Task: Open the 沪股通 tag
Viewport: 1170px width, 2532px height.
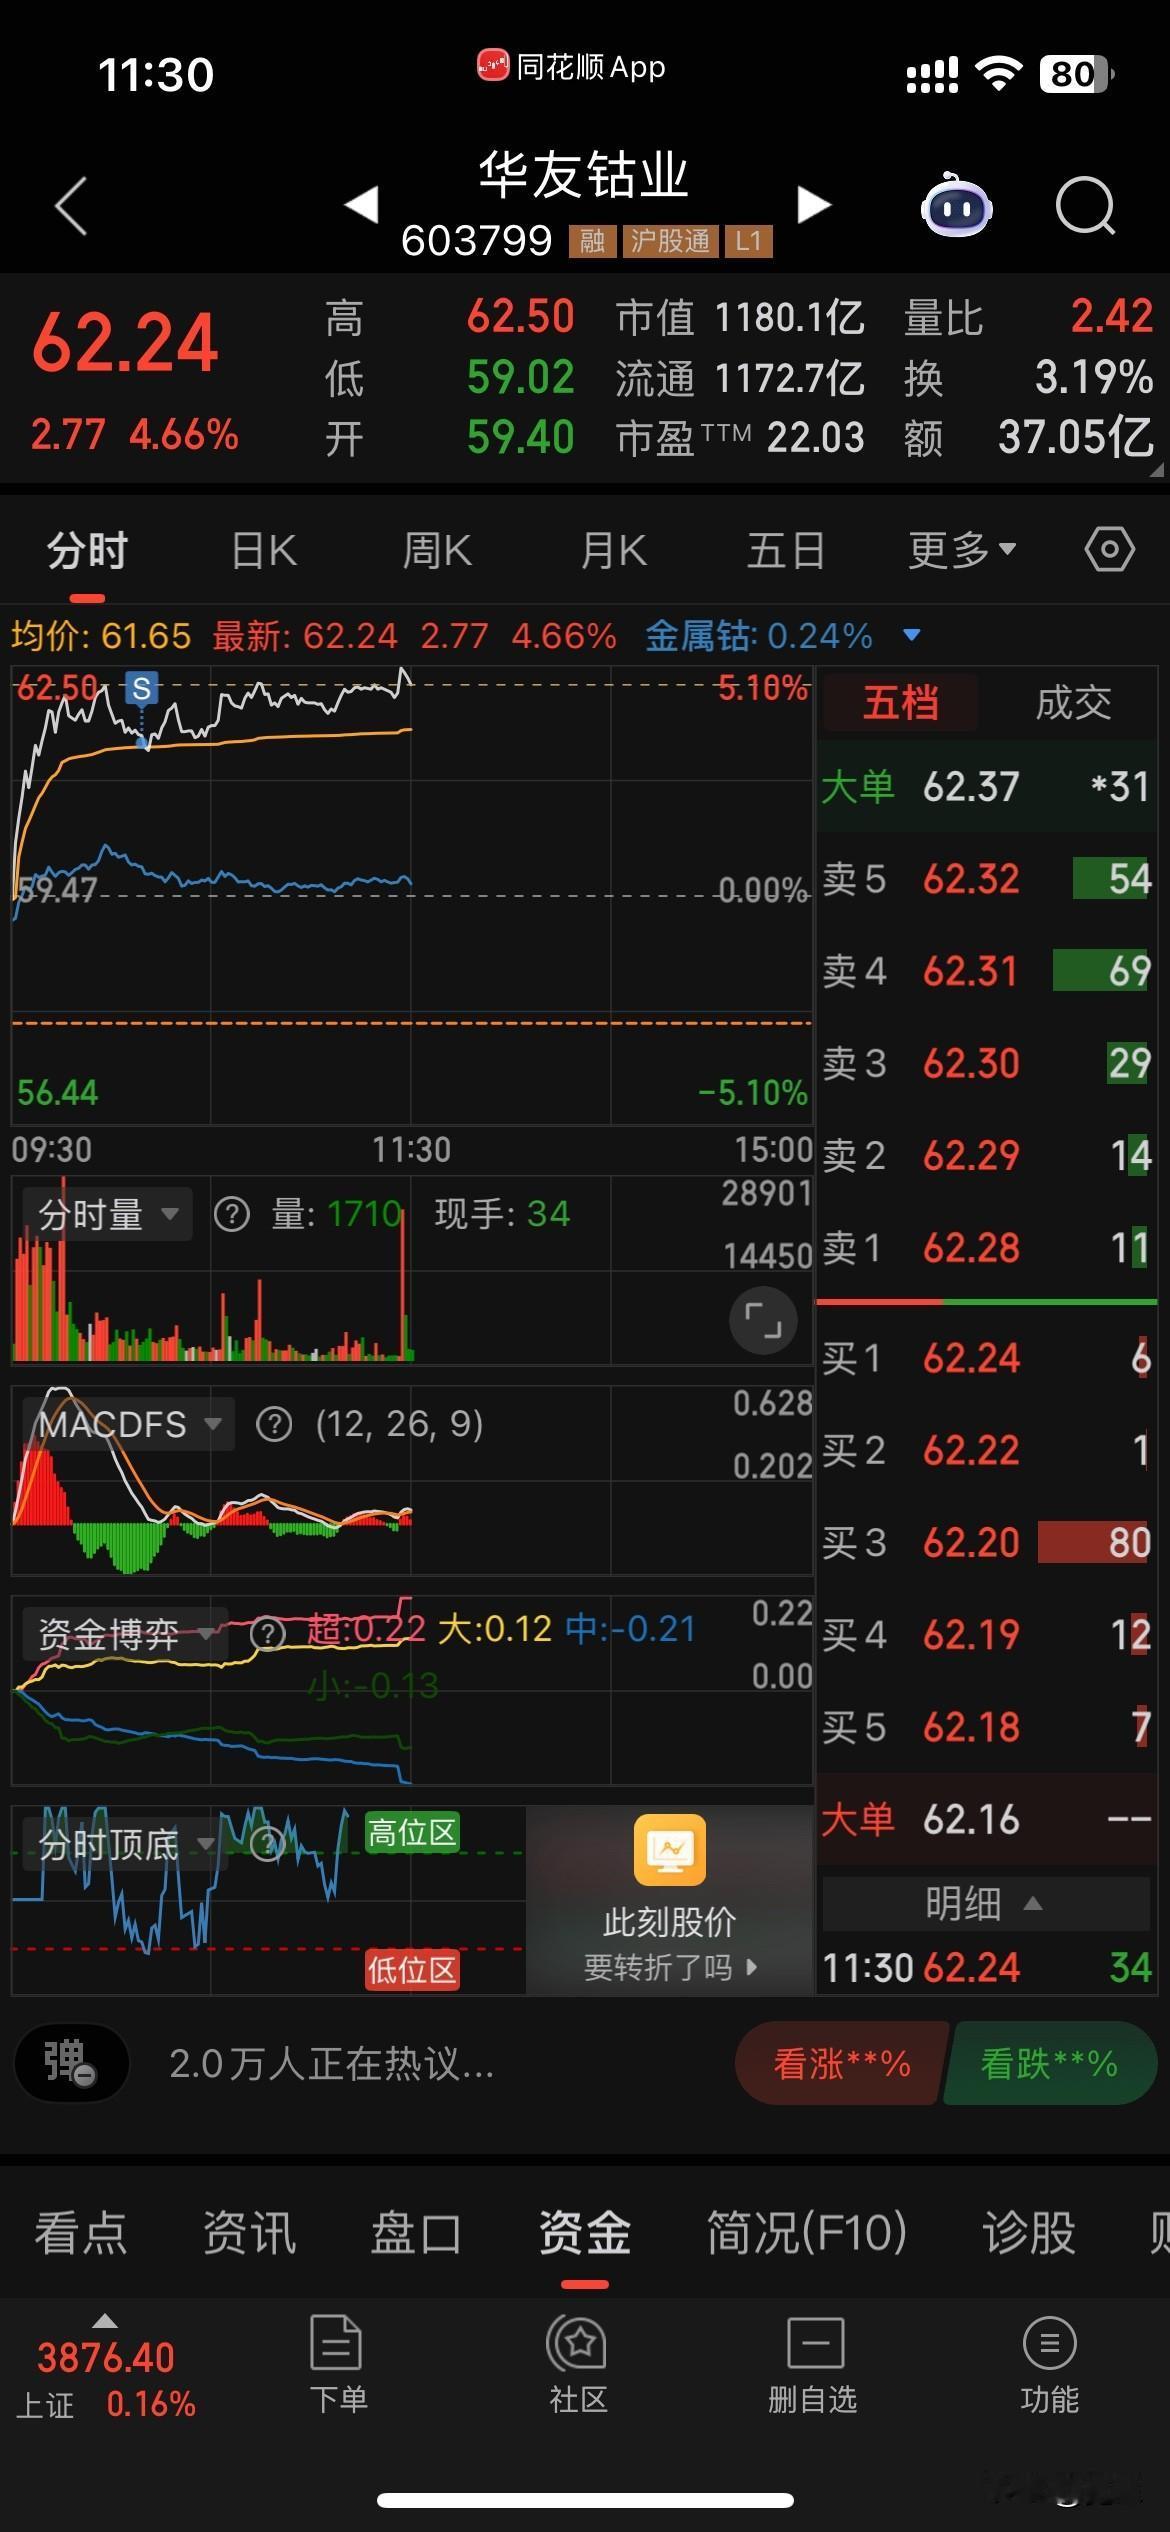Action: pyautogui.click(x=671, y=241)
